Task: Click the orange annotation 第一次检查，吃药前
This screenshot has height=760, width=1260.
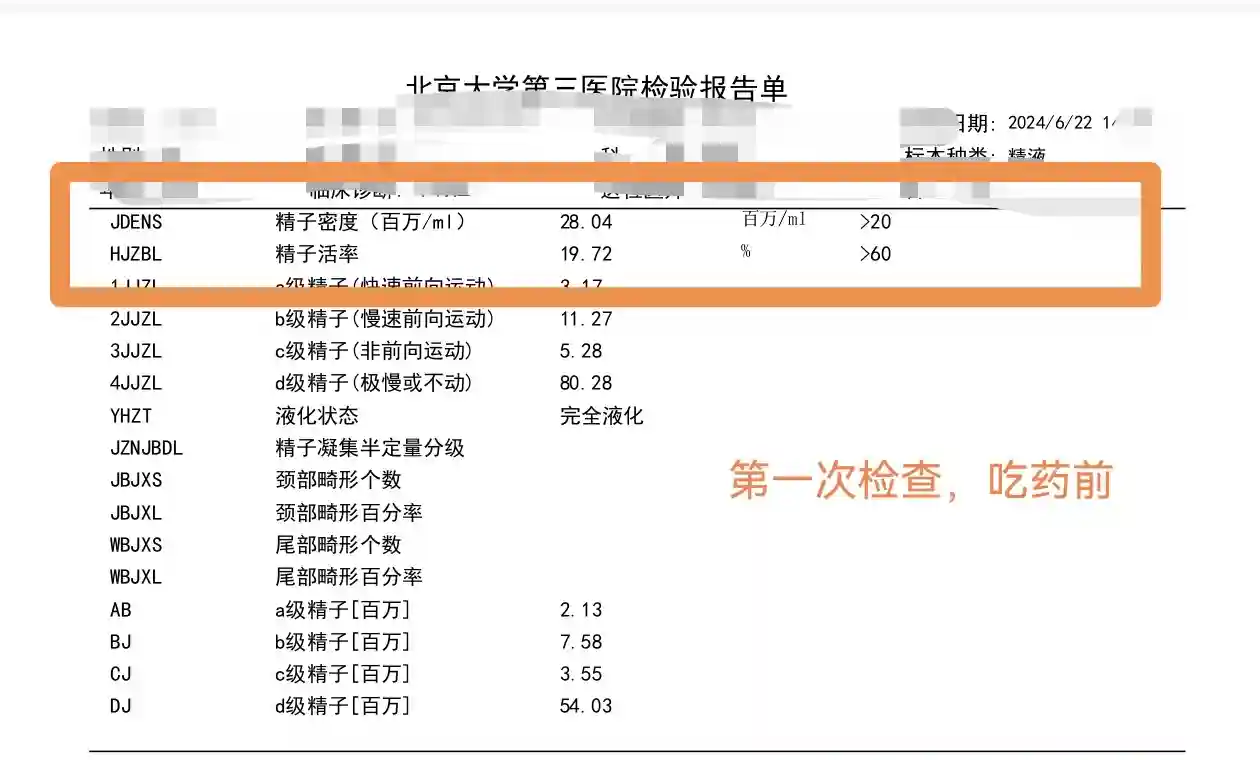Action: click(x=920, y=481)
